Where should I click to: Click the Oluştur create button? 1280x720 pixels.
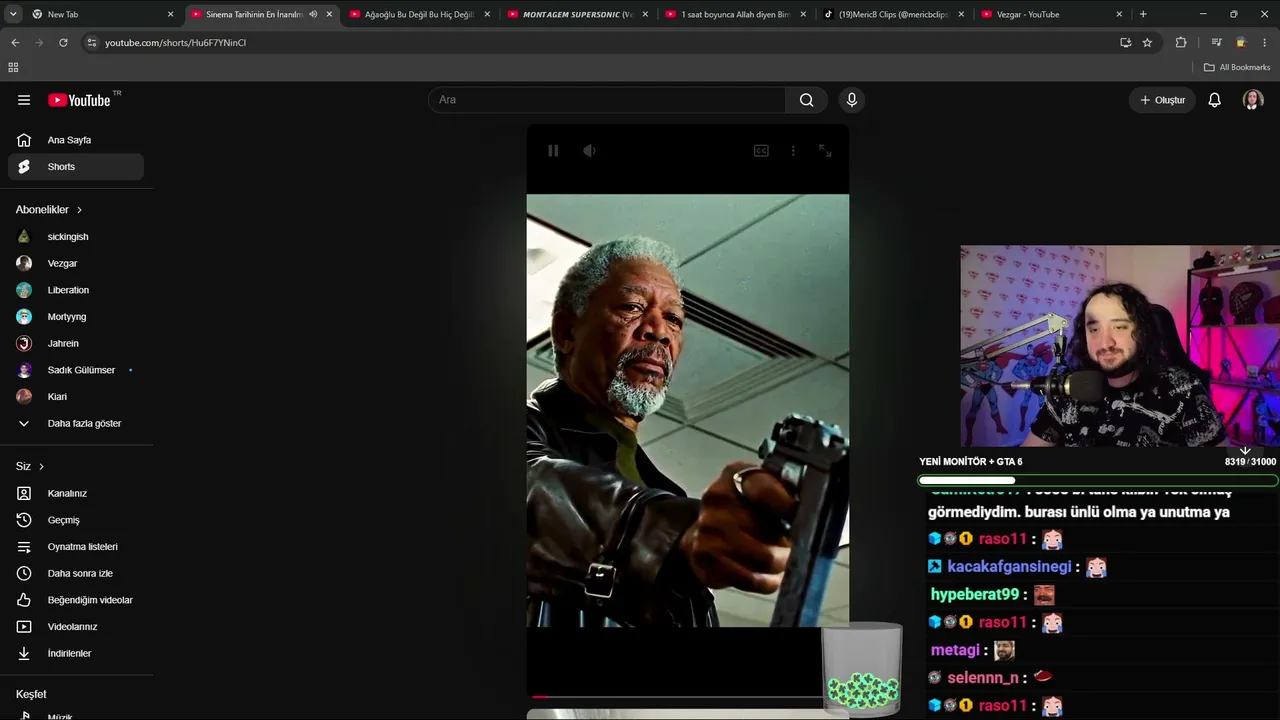[1163, 100]
